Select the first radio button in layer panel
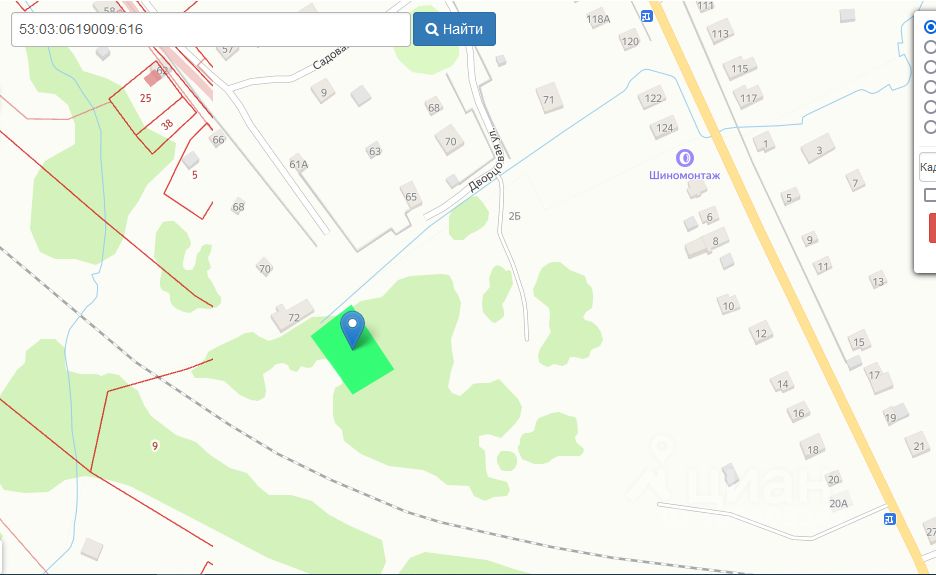The width and height of the screenshot is (936, 575). [929, 27]
